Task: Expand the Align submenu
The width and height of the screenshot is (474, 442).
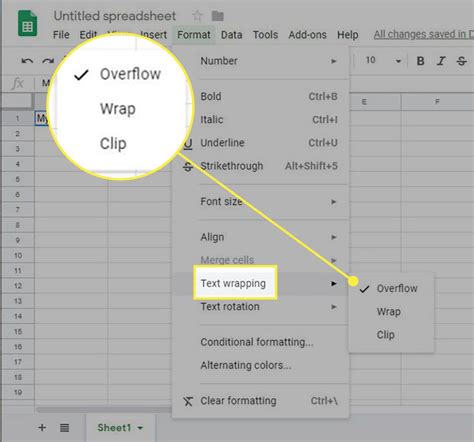Action: tap(261, 237)
